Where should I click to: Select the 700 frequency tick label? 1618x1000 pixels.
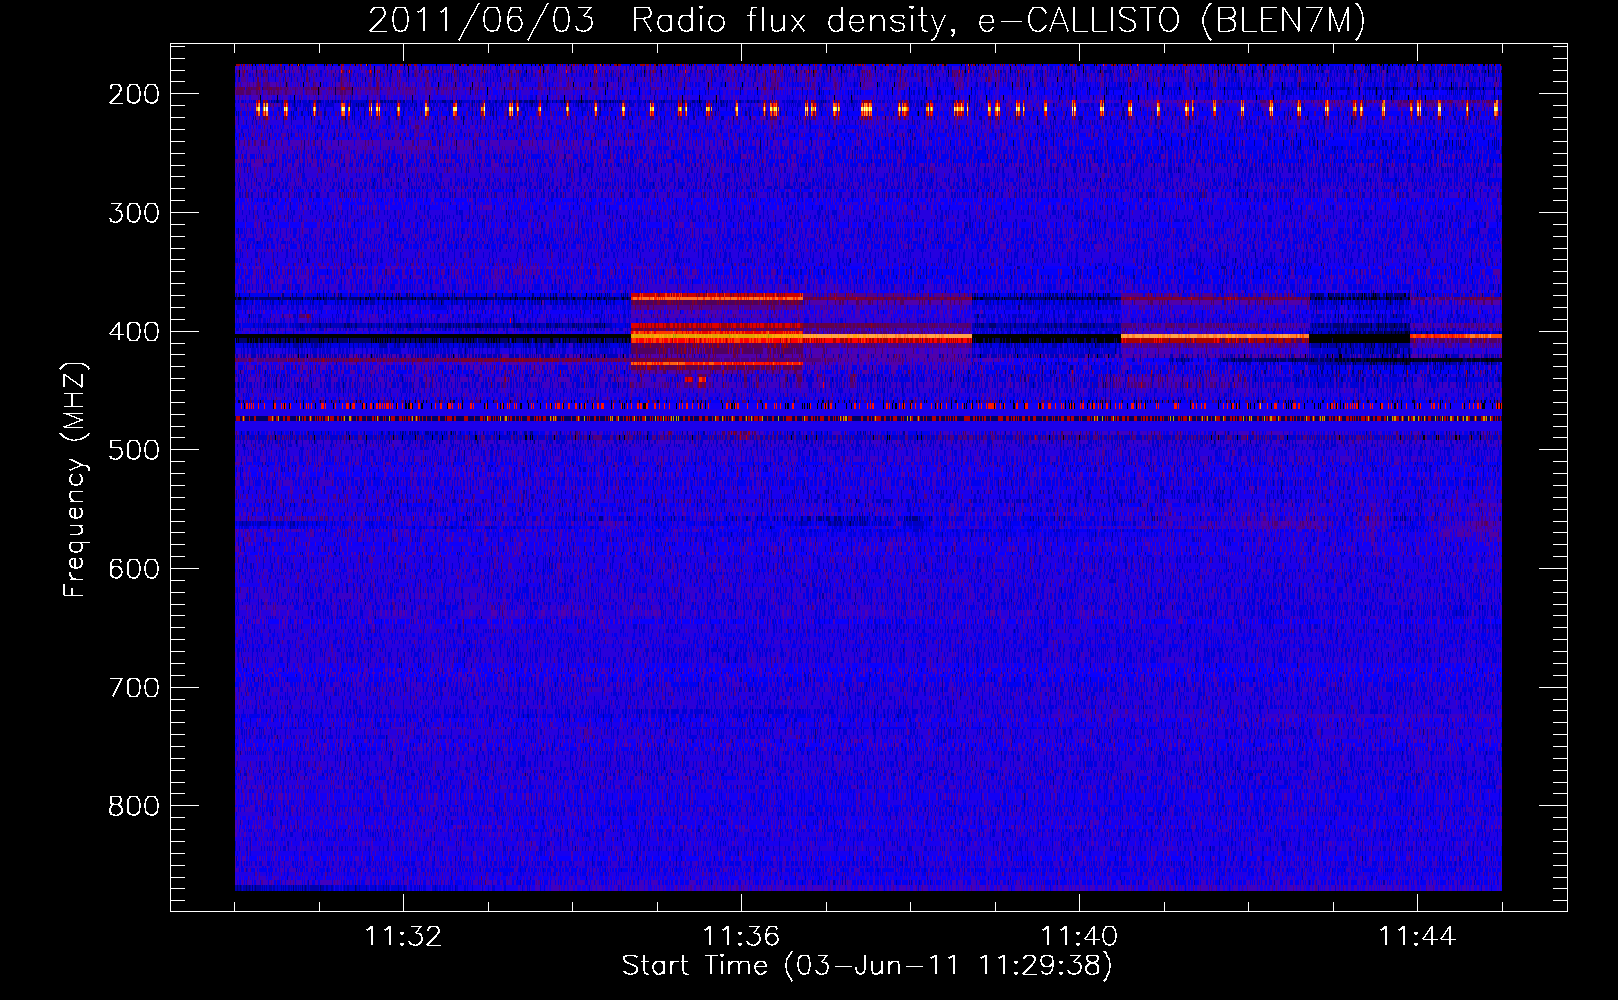click(134, 688)
